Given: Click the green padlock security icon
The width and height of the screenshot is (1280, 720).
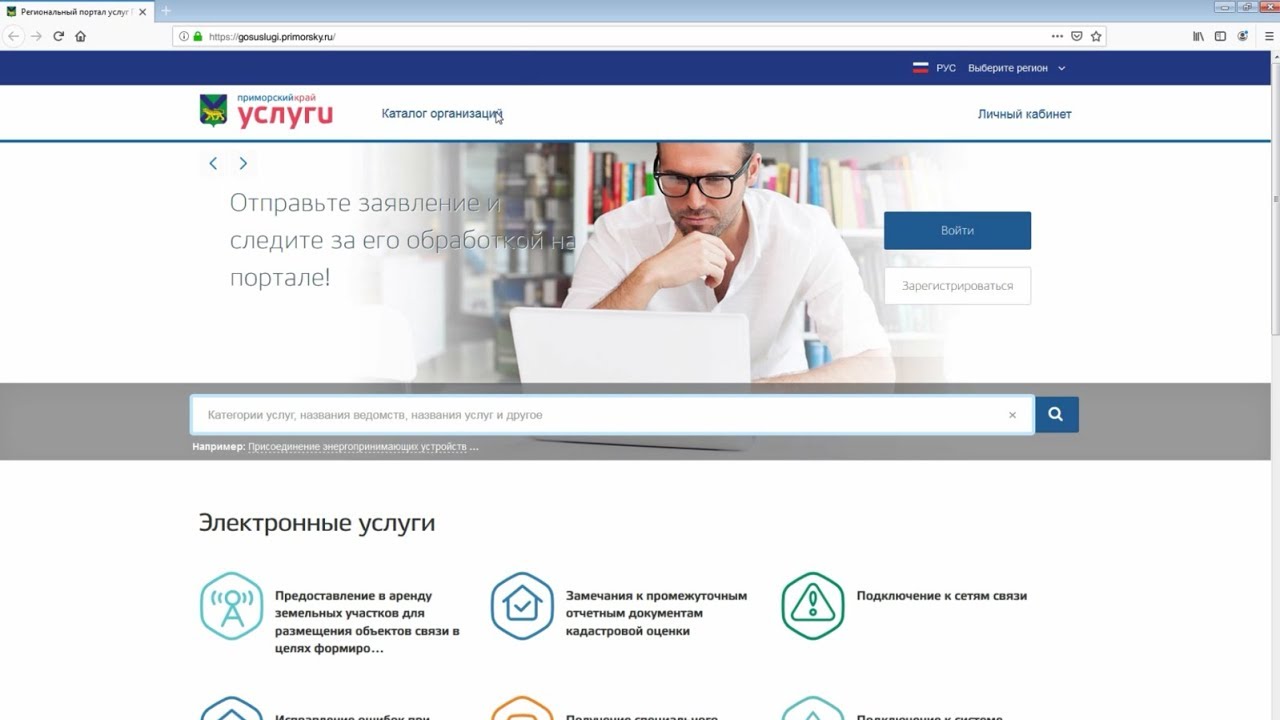Looking at the screenshot, I should pyautogui.click(x=197, y=36).
